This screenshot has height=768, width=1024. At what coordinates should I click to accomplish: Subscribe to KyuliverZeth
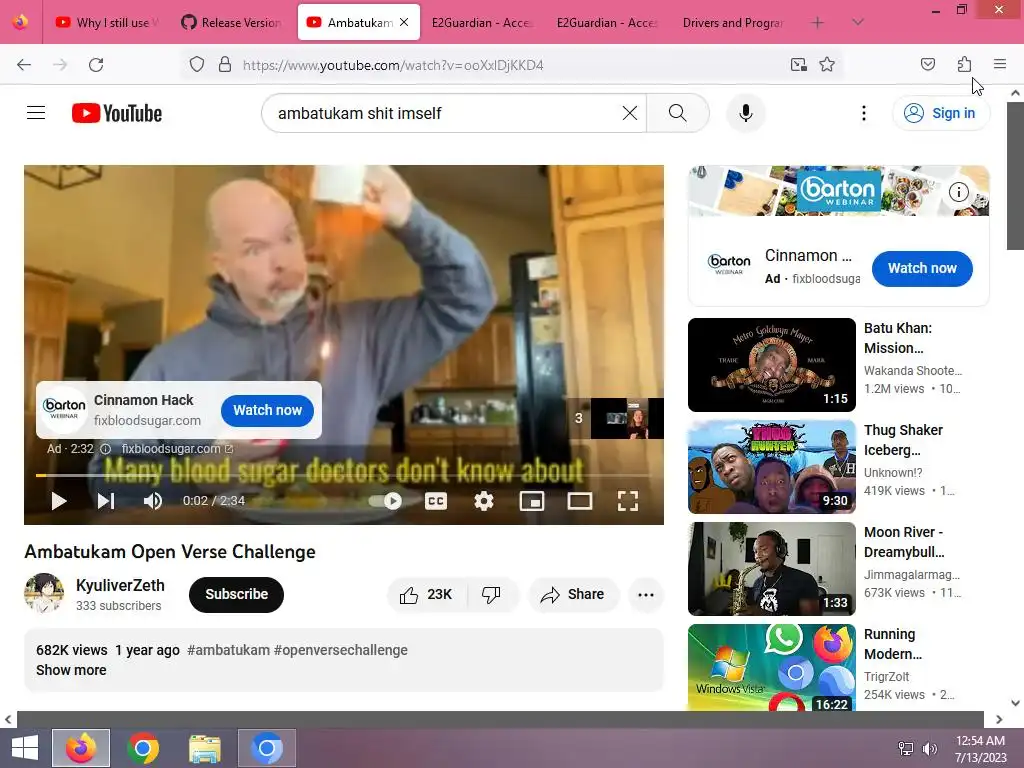click(236, 594)
